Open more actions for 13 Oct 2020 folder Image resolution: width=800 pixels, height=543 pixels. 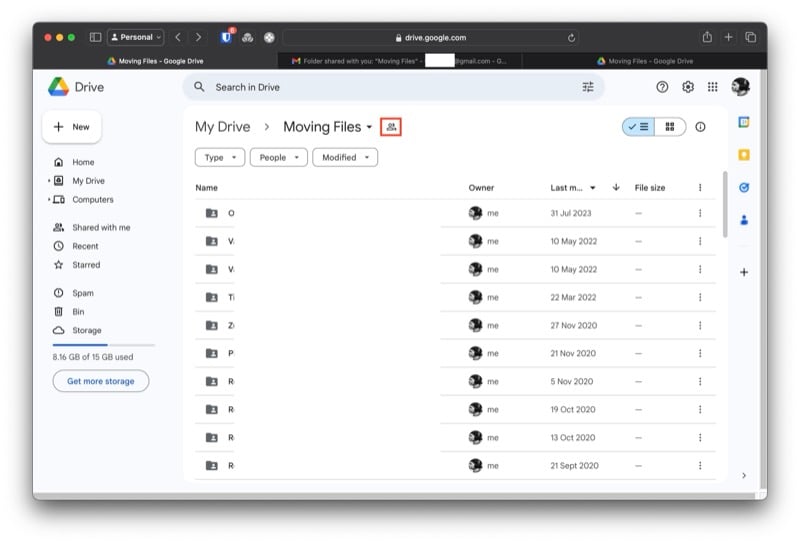(700, 438)
